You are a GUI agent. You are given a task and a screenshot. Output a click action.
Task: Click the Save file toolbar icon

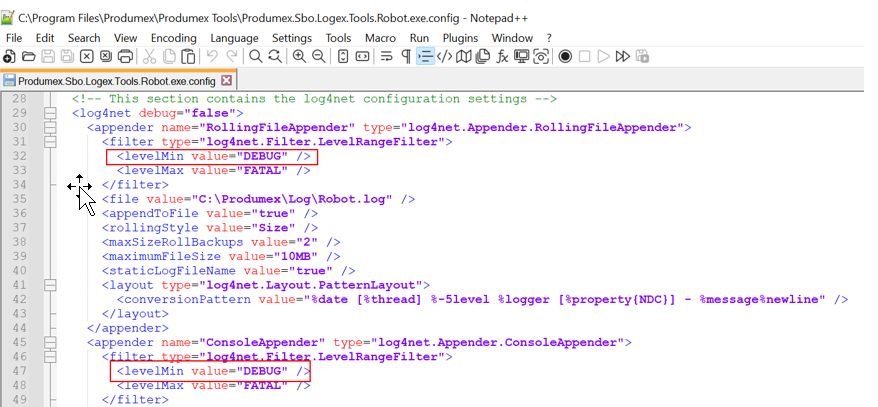[x=48, y=57]
